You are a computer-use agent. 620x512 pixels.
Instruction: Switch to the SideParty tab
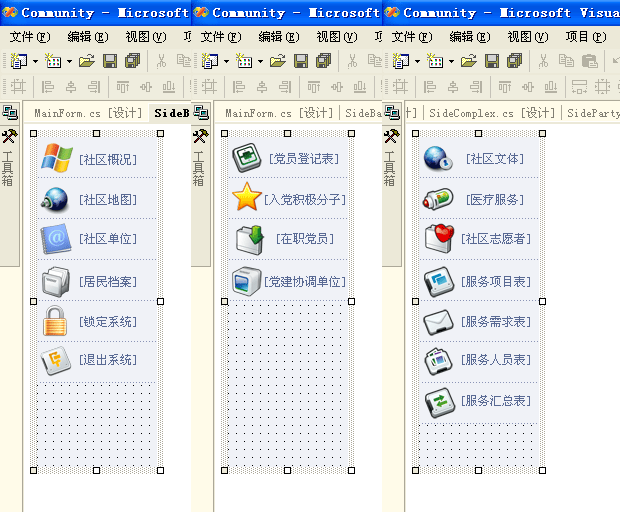[593, 113]
